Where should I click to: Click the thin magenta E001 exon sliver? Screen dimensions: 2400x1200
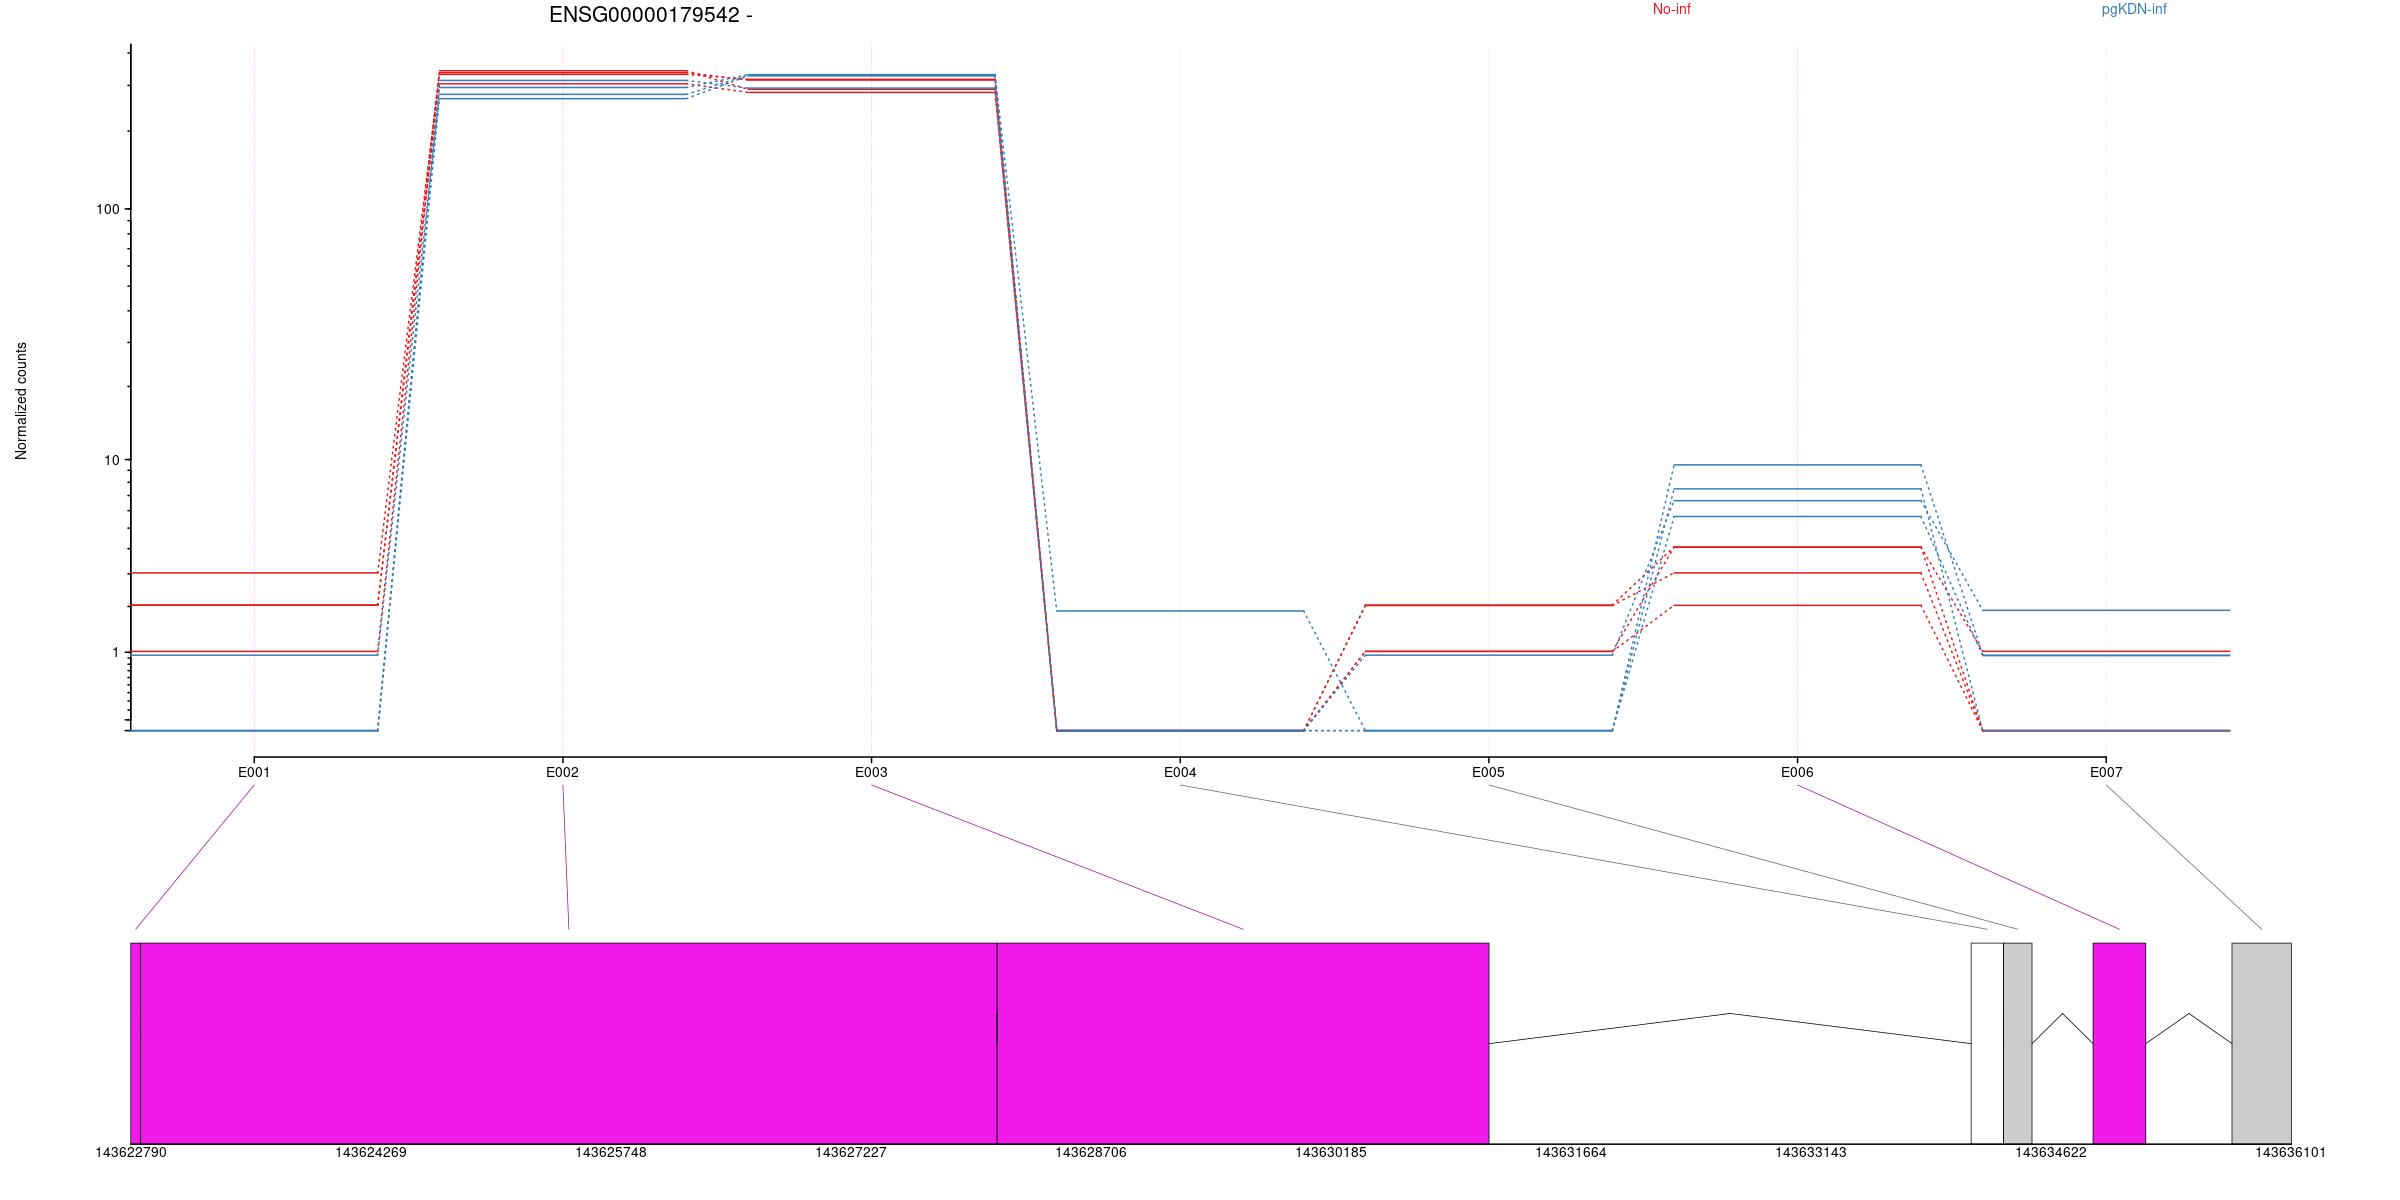136,1043
